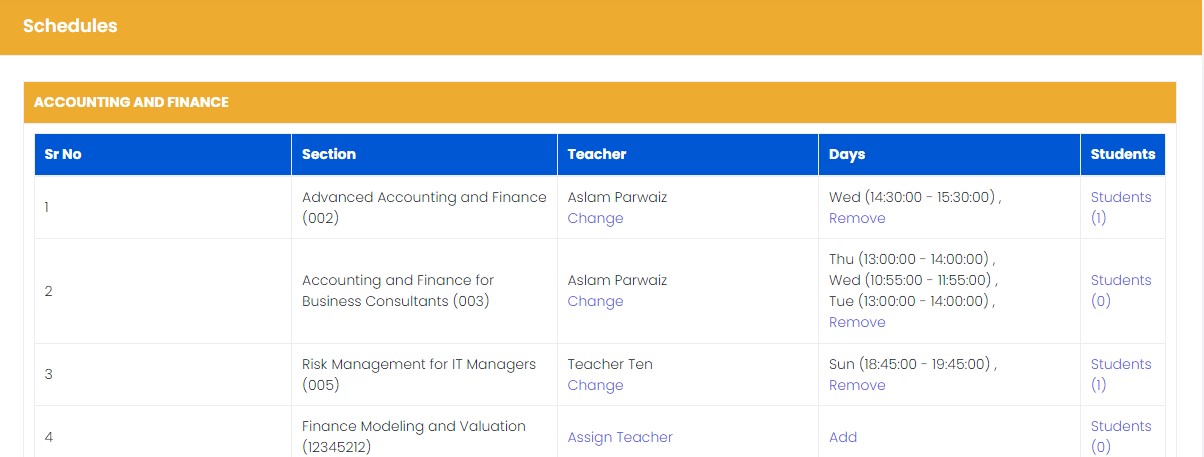Click the Accounting and Finance panel heading
Image resolution: width=1204 pixels, height=457 pixels.
[x=131, y=102]
